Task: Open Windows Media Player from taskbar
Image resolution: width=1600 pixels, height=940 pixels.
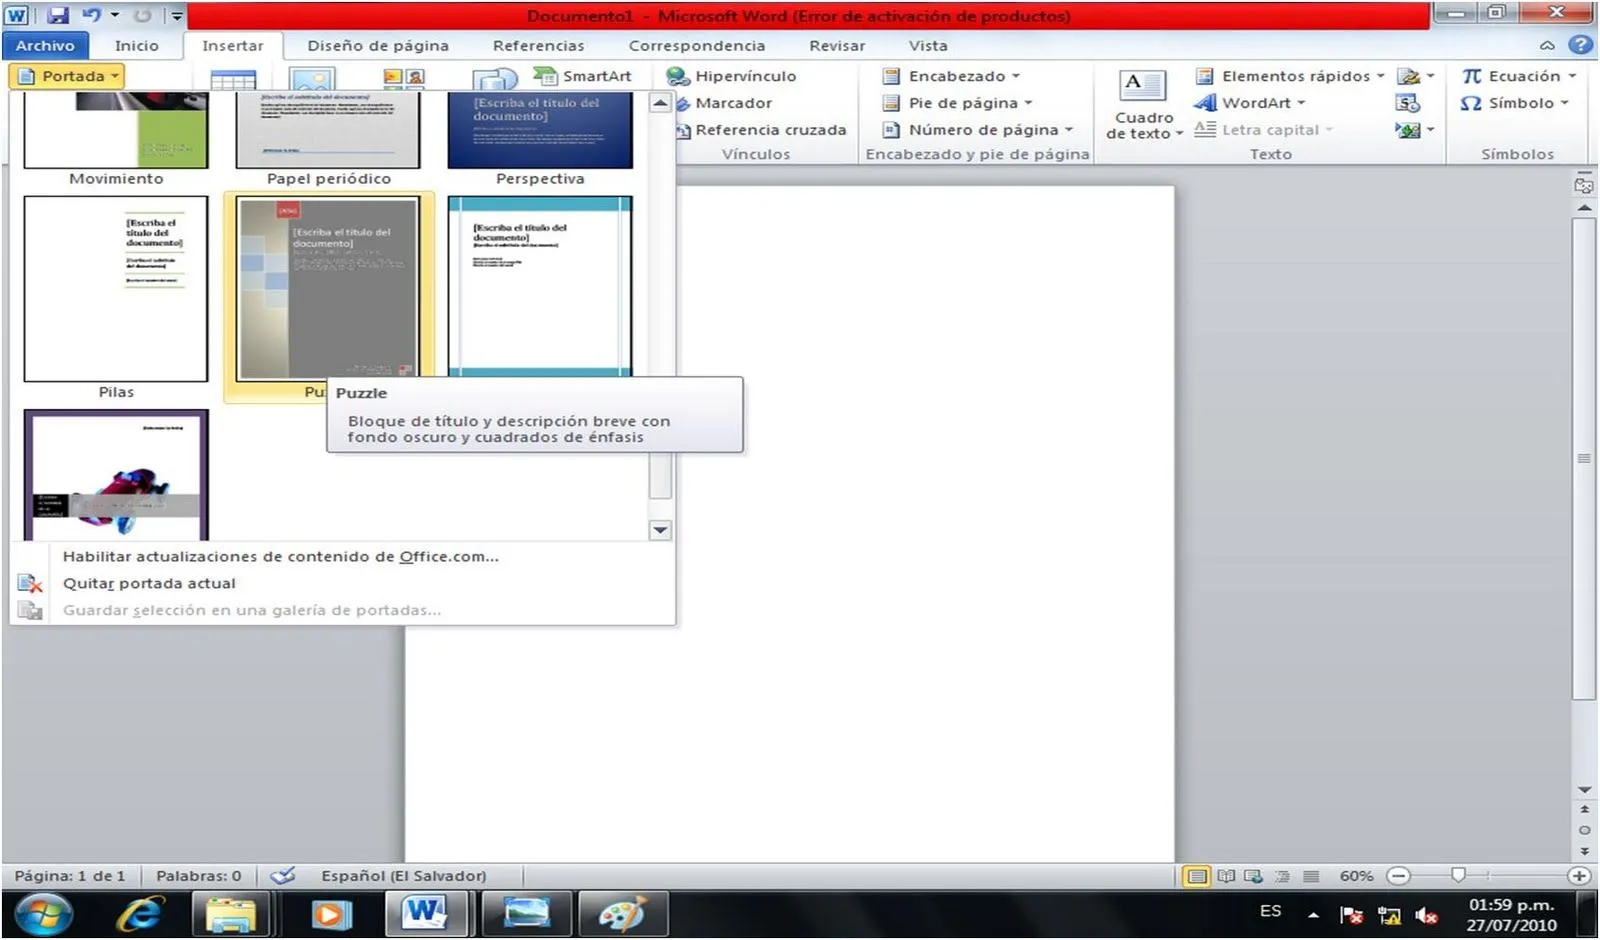Action: click(x=332, y=915)
